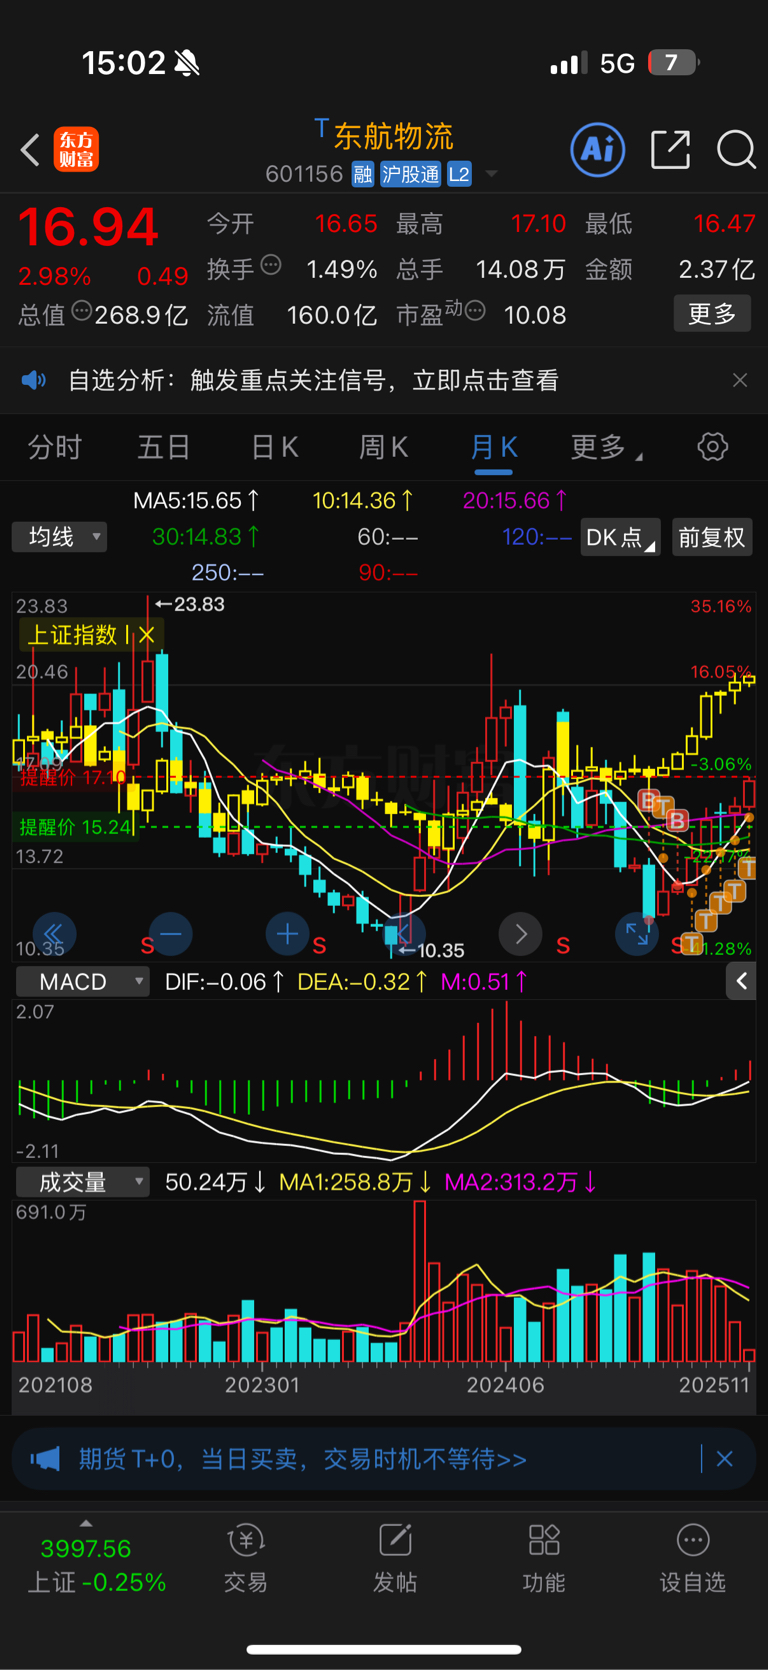Tap the 上证指数 overlay label
The image size is (768, 1670).
pos(72,634)
